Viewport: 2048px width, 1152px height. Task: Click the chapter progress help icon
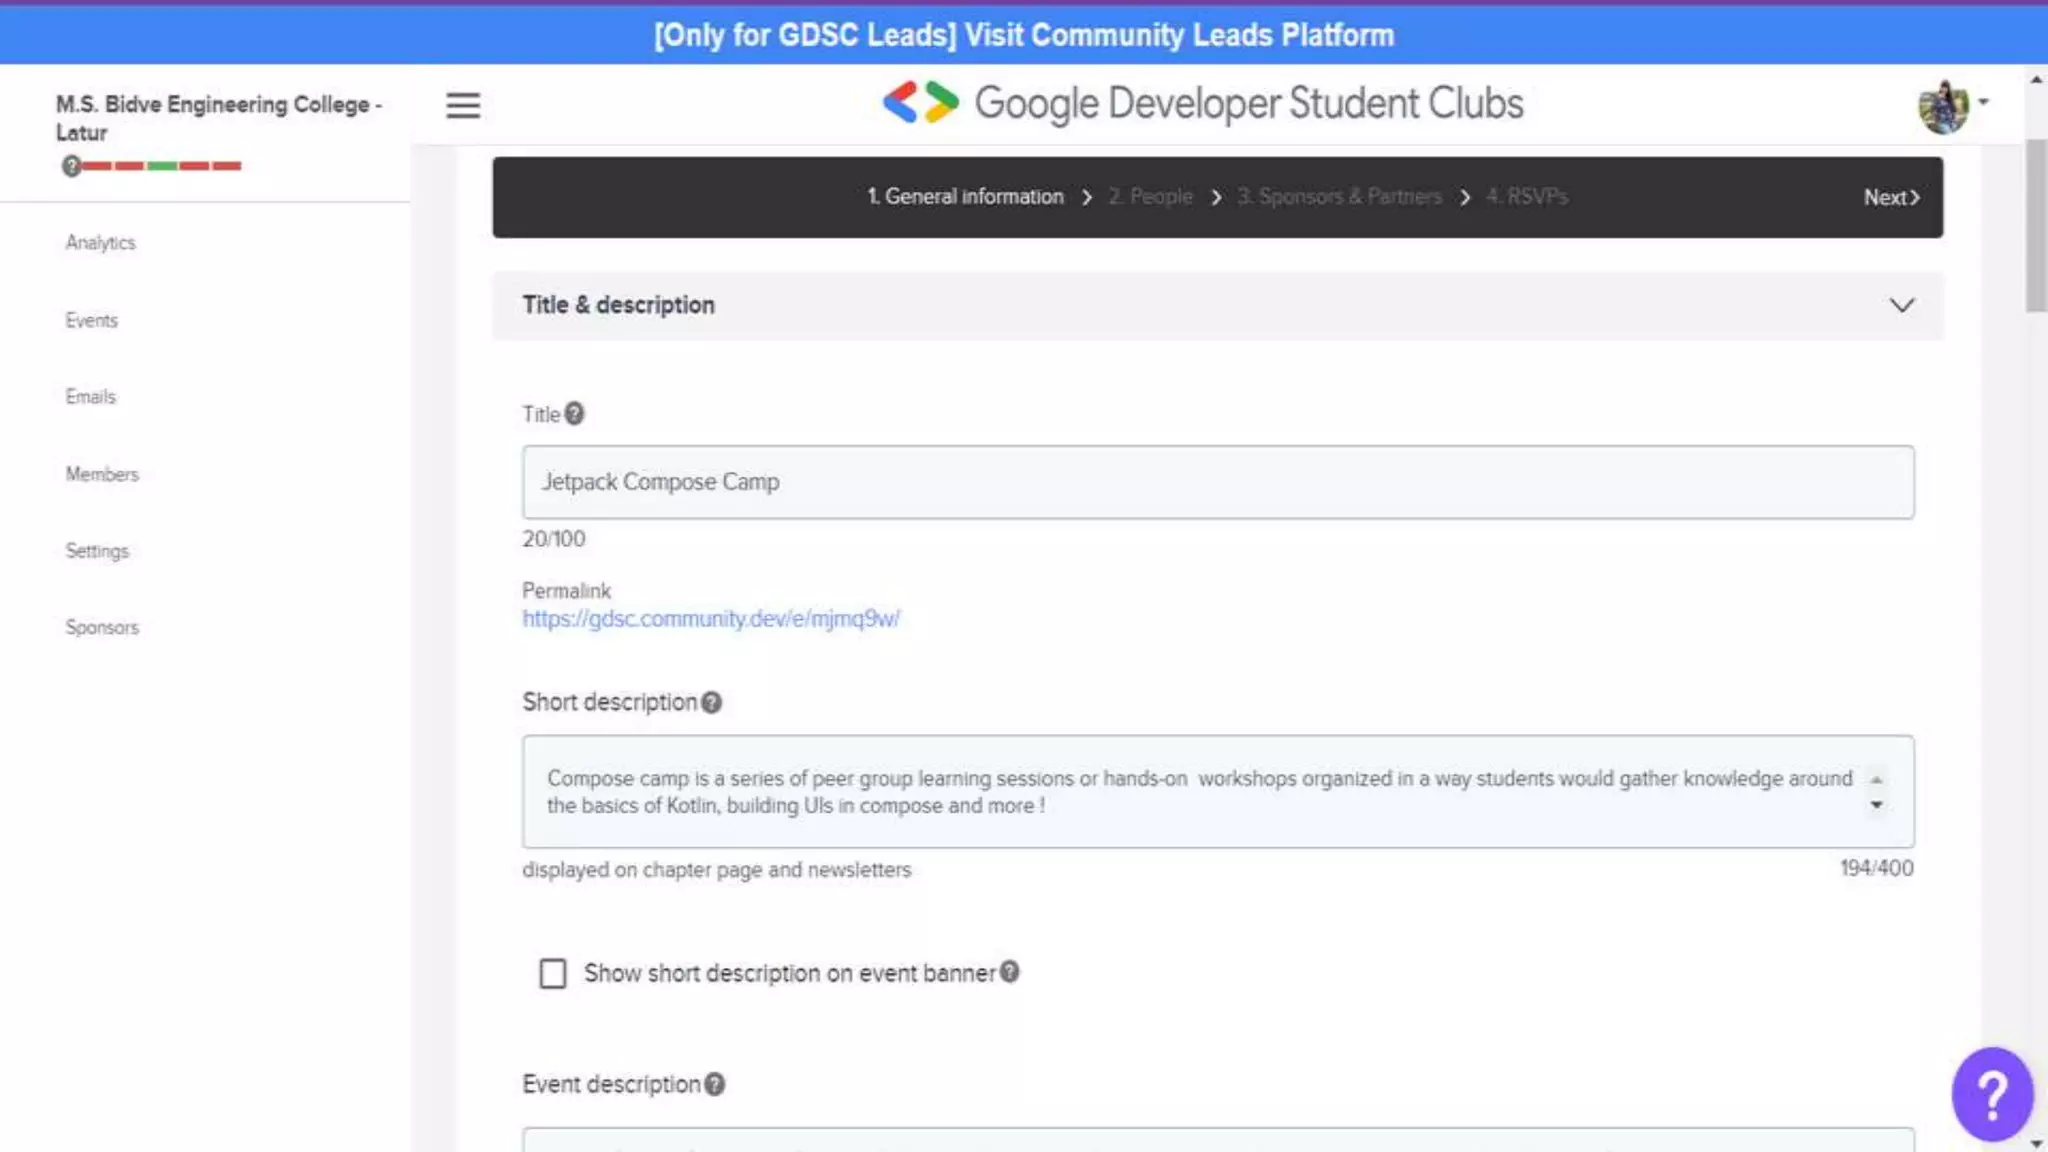pyautogui.click(x=71, y=166)
